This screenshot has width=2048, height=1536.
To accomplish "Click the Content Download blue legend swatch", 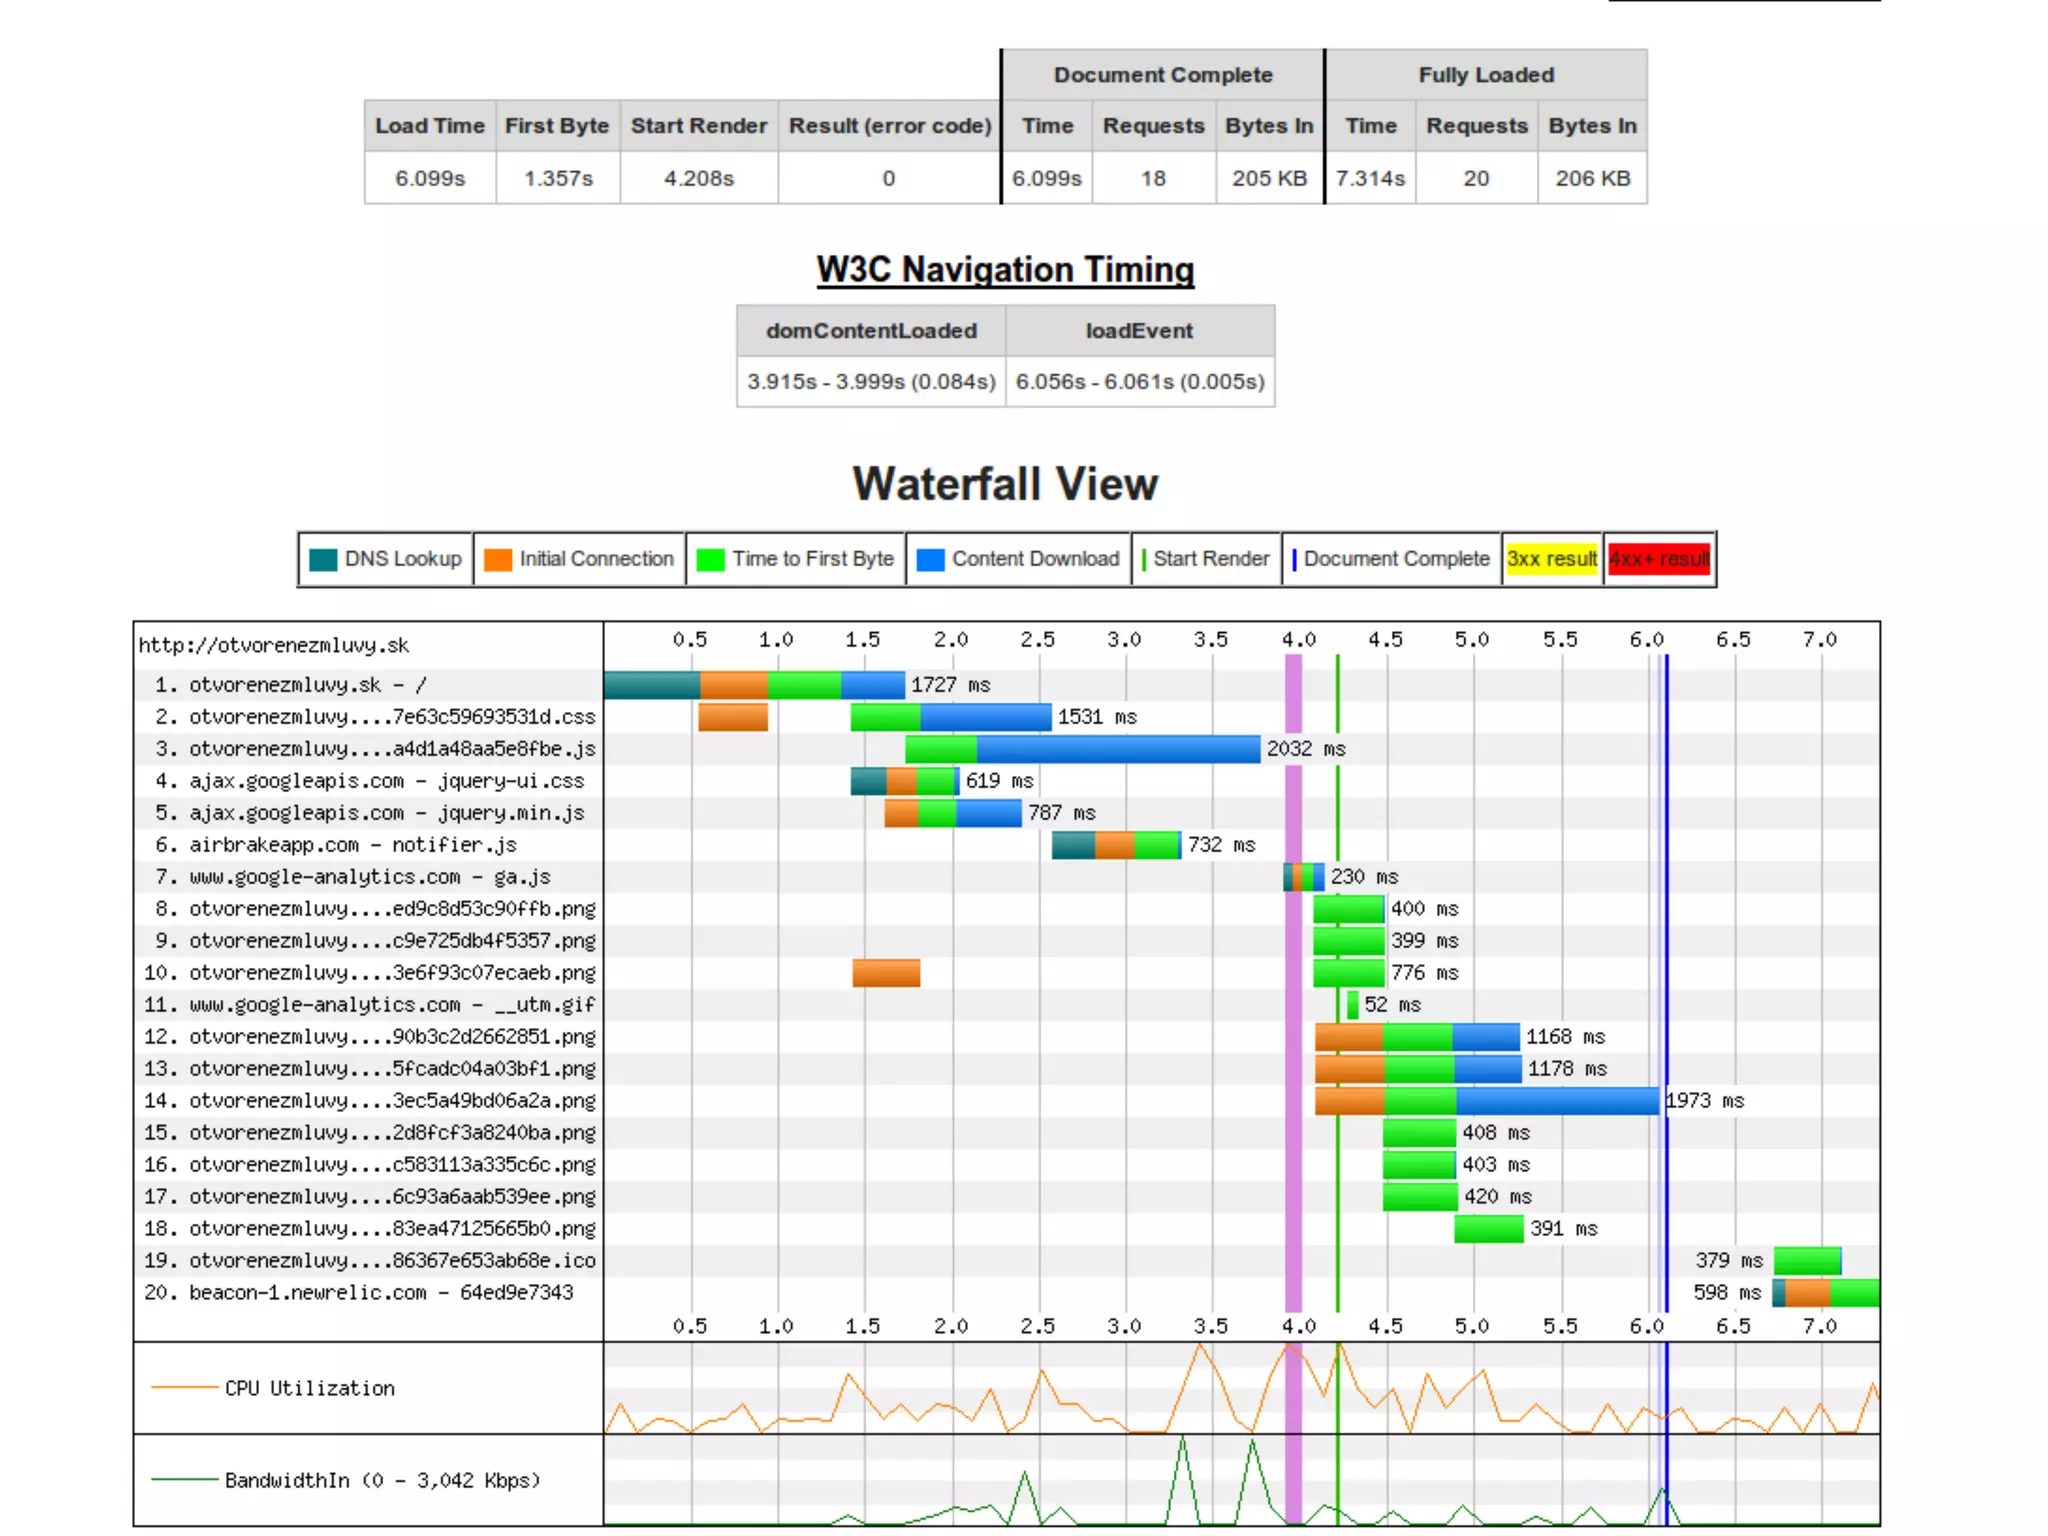I will (x=930, y=560).
